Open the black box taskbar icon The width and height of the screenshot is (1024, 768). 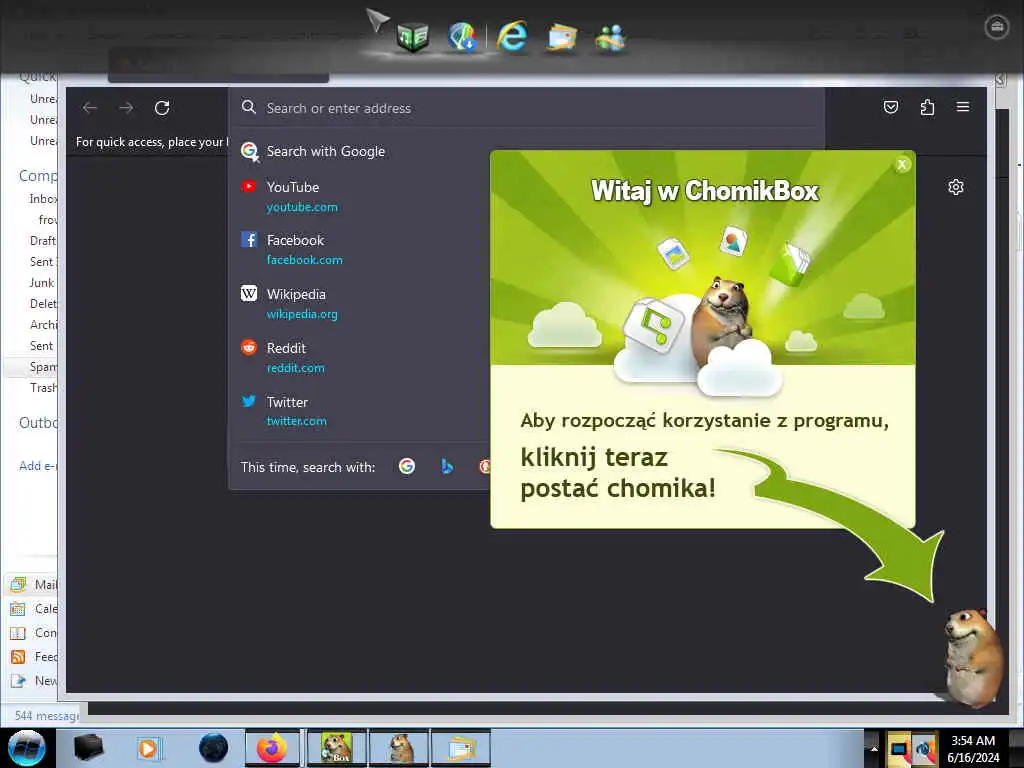(x=89, y=748)
